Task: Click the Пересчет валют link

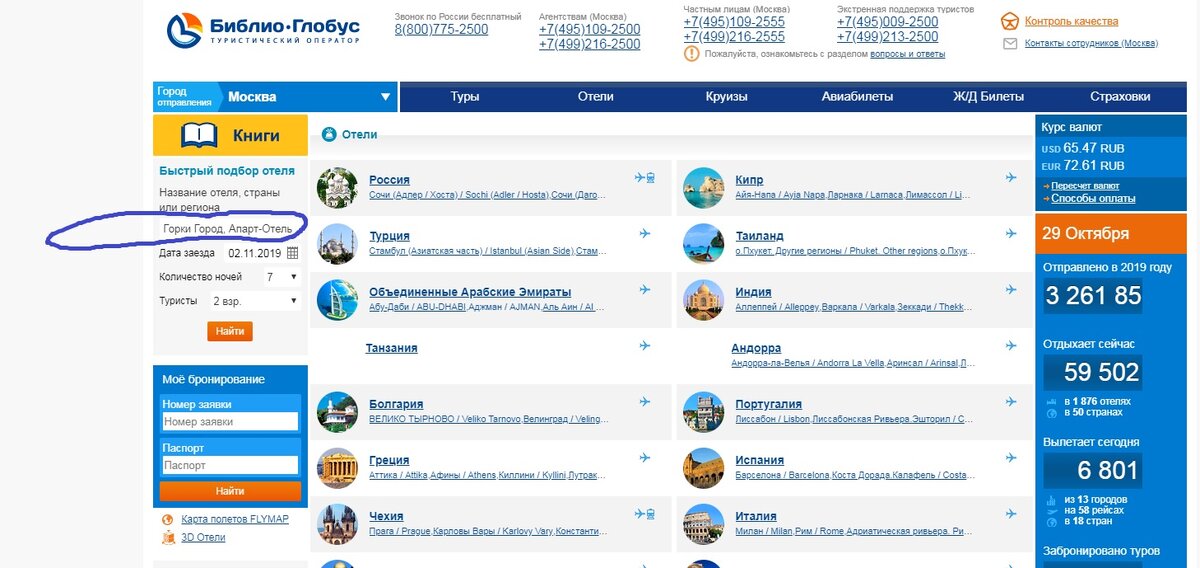Action: click(1084, 186)
